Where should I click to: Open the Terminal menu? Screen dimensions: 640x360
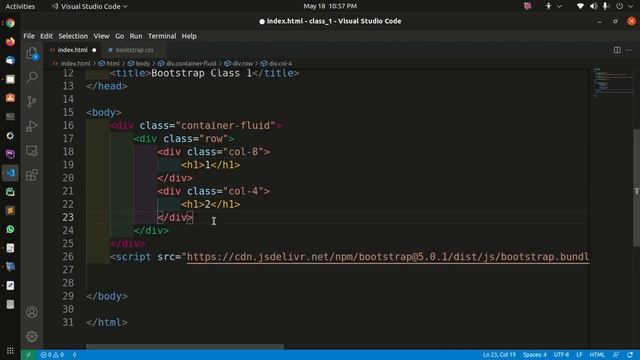click(162, 36)
